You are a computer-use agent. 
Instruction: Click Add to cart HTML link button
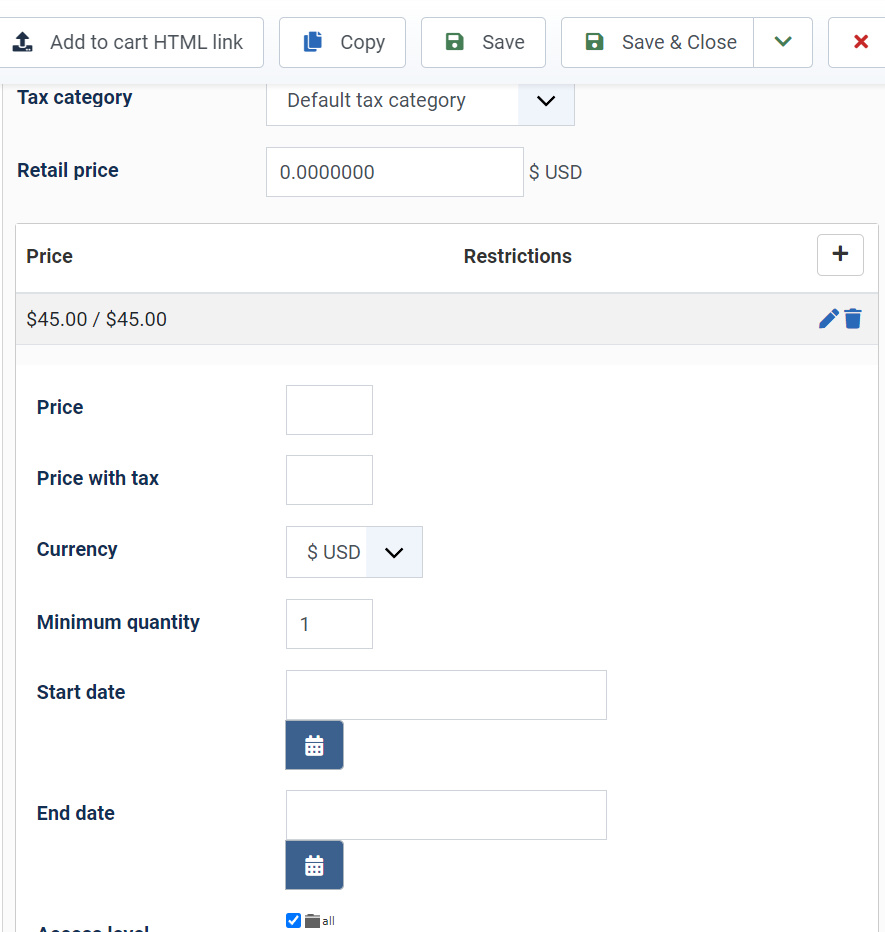coord(130,42)
